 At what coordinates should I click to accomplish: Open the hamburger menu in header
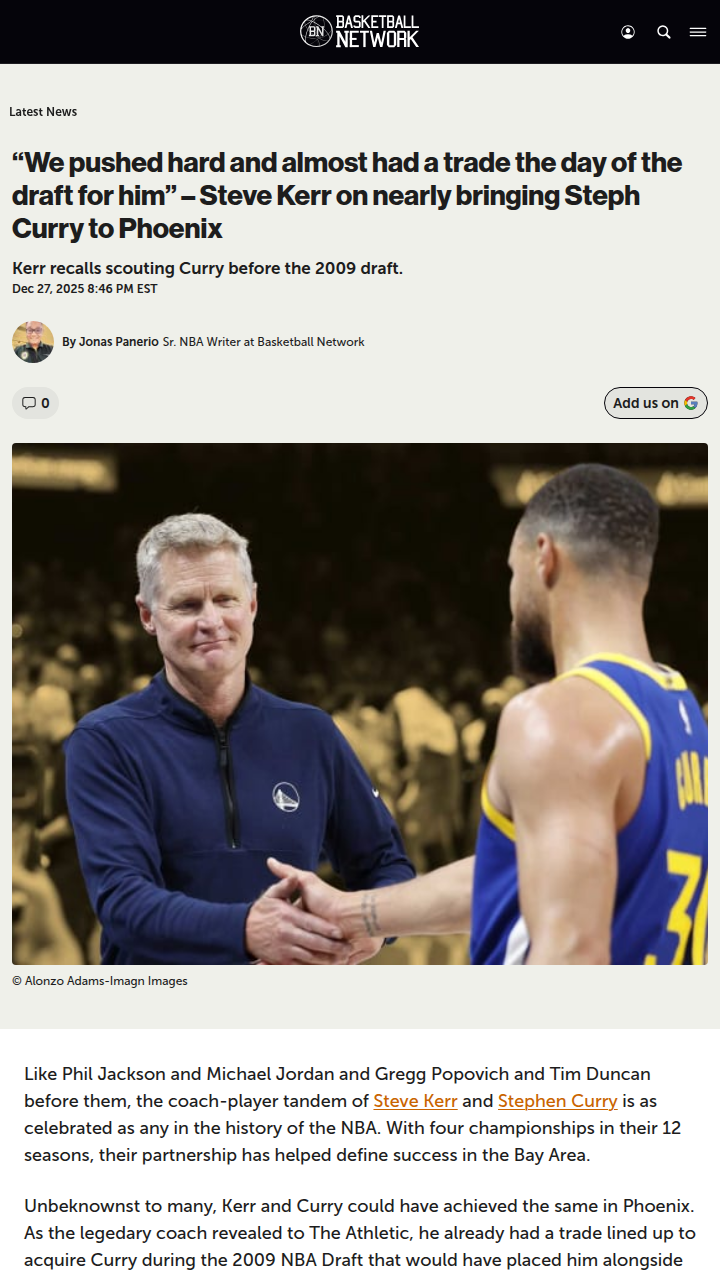pos(698,32)
